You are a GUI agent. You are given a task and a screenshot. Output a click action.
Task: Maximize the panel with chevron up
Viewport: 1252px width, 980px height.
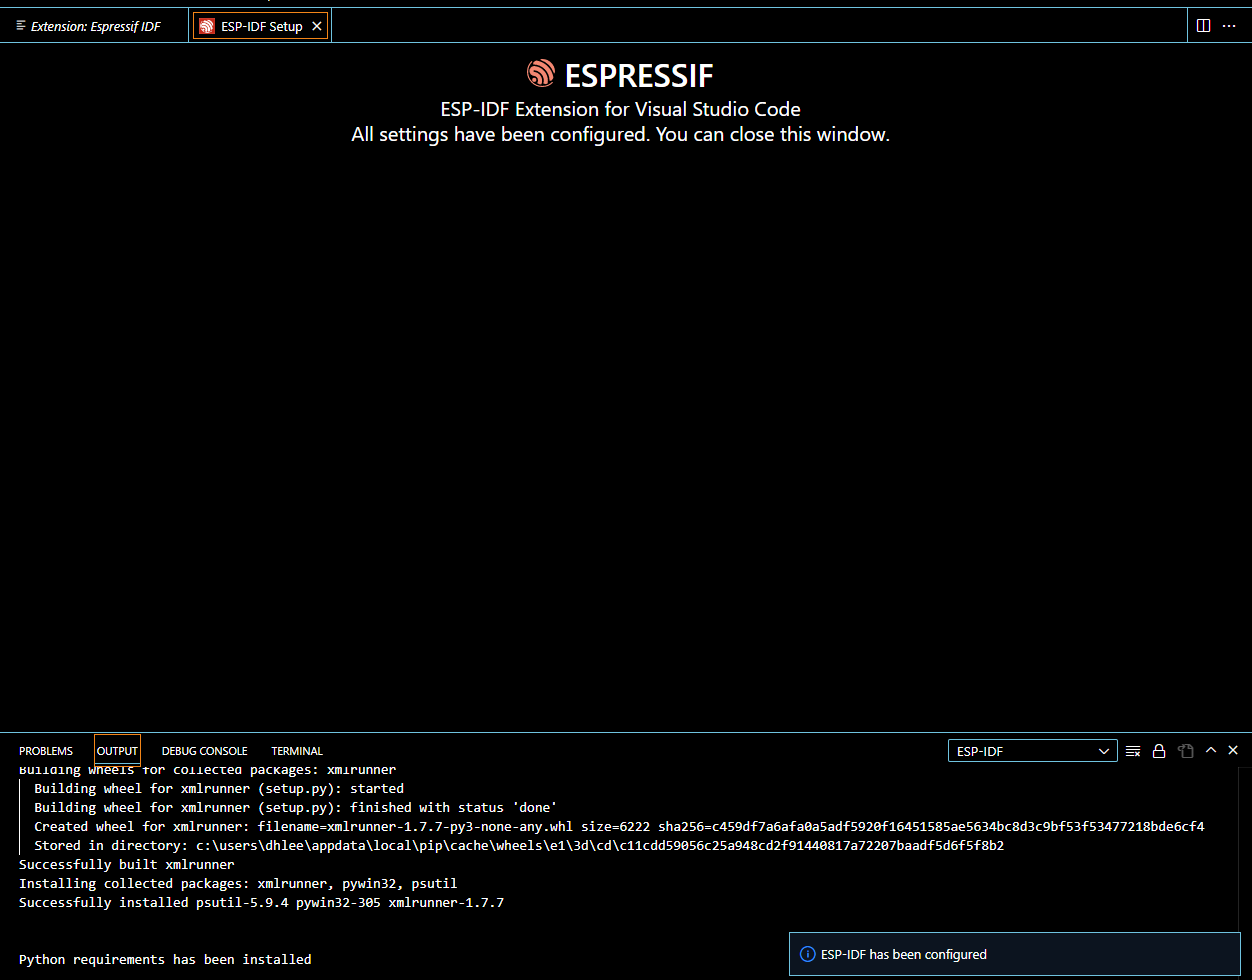(x=1211, y=750)
